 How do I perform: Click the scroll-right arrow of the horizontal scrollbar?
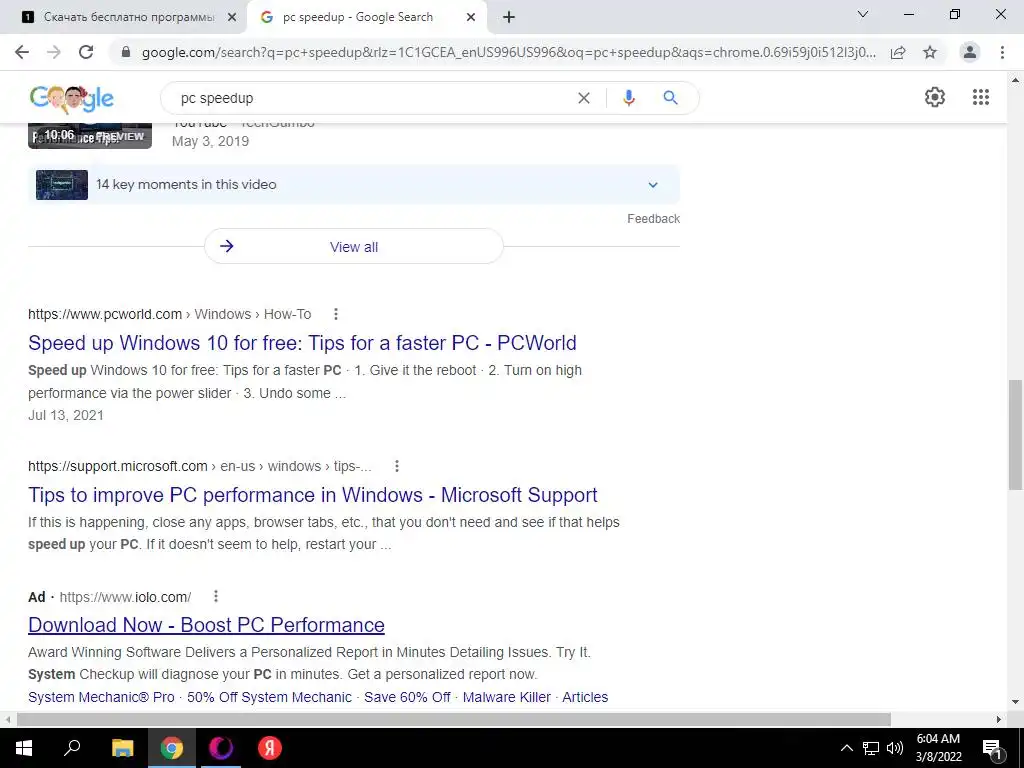point(999,719)
